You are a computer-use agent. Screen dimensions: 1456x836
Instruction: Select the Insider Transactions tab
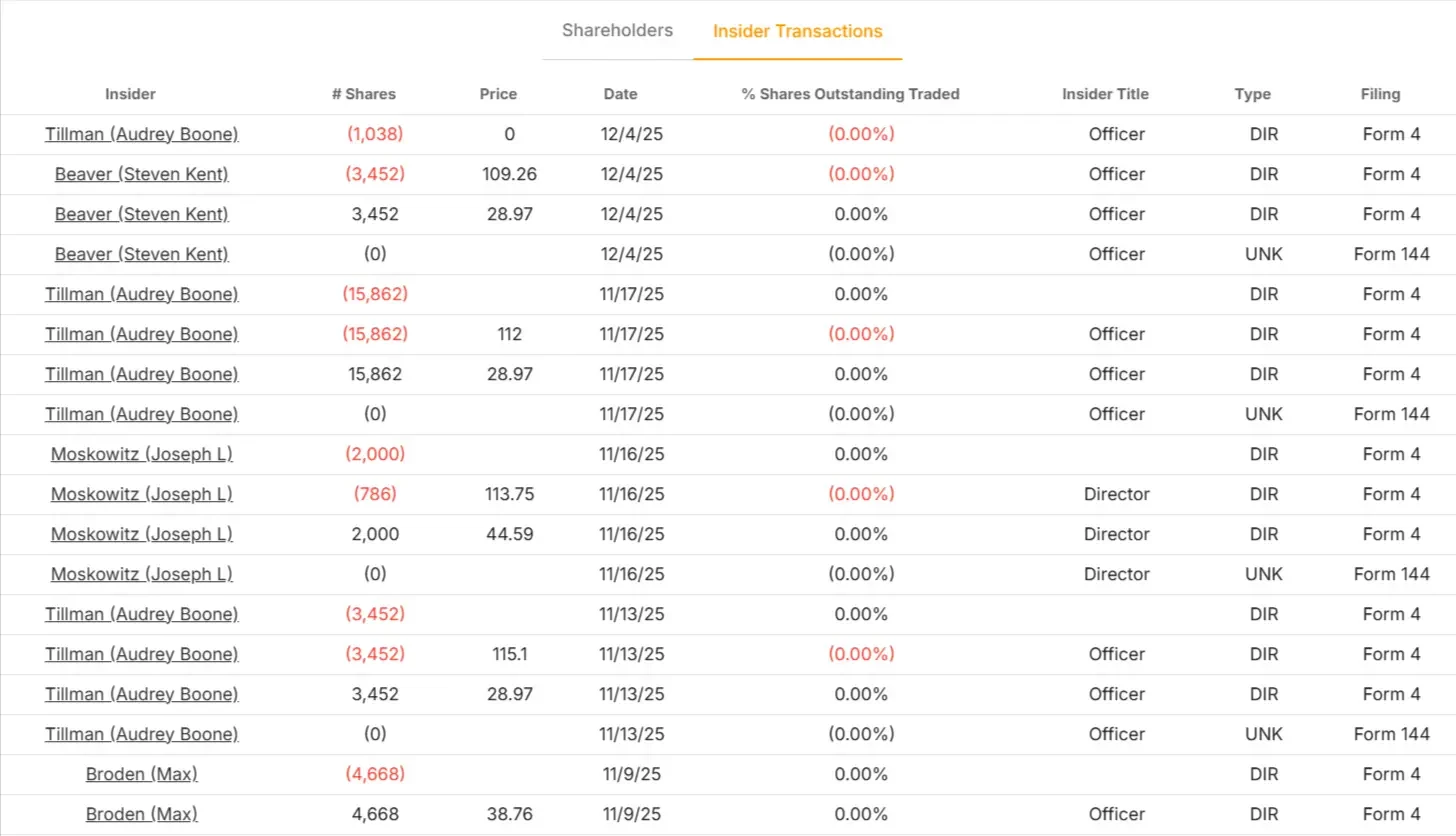[x=797, y=31]
